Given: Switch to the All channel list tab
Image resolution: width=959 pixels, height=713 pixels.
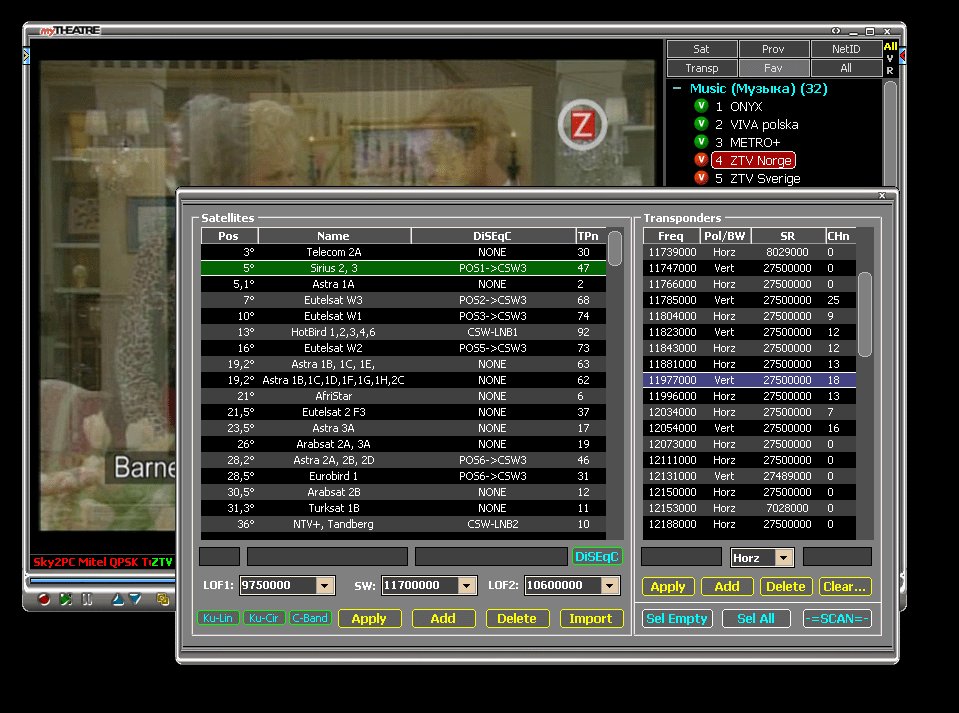Looking at the screenshot, I should click(x=846, y=68).
